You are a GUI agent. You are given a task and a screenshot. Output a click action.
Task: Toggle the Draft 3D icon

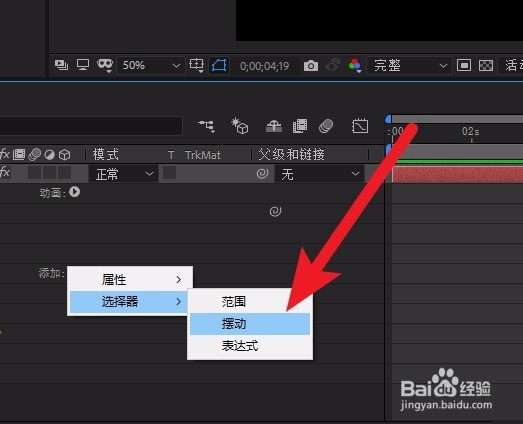click(240, 126)
